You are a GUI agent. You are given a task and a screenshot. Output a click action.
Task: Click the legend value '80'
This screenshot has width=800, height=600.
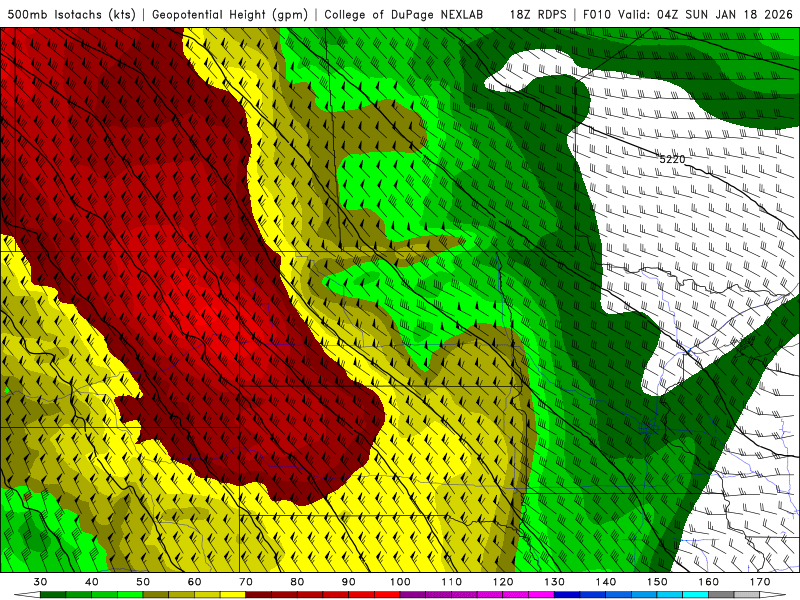click(297, 582)
